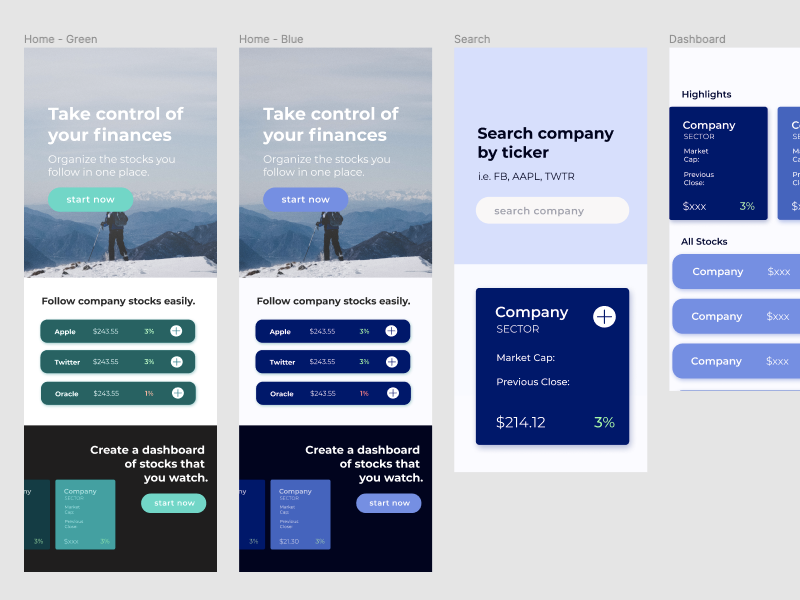
Task: Click teal Company card in green footer
Action: pyautogui.click(x=86, y=514)
